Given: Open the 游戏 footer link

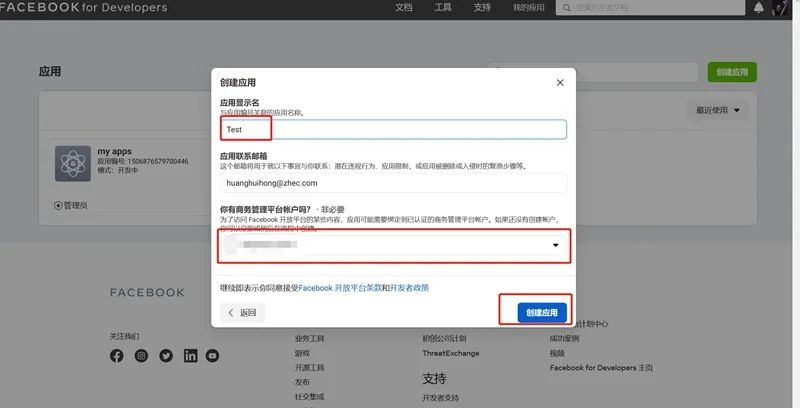Looking at the screenshot, I should pos(302,353).
